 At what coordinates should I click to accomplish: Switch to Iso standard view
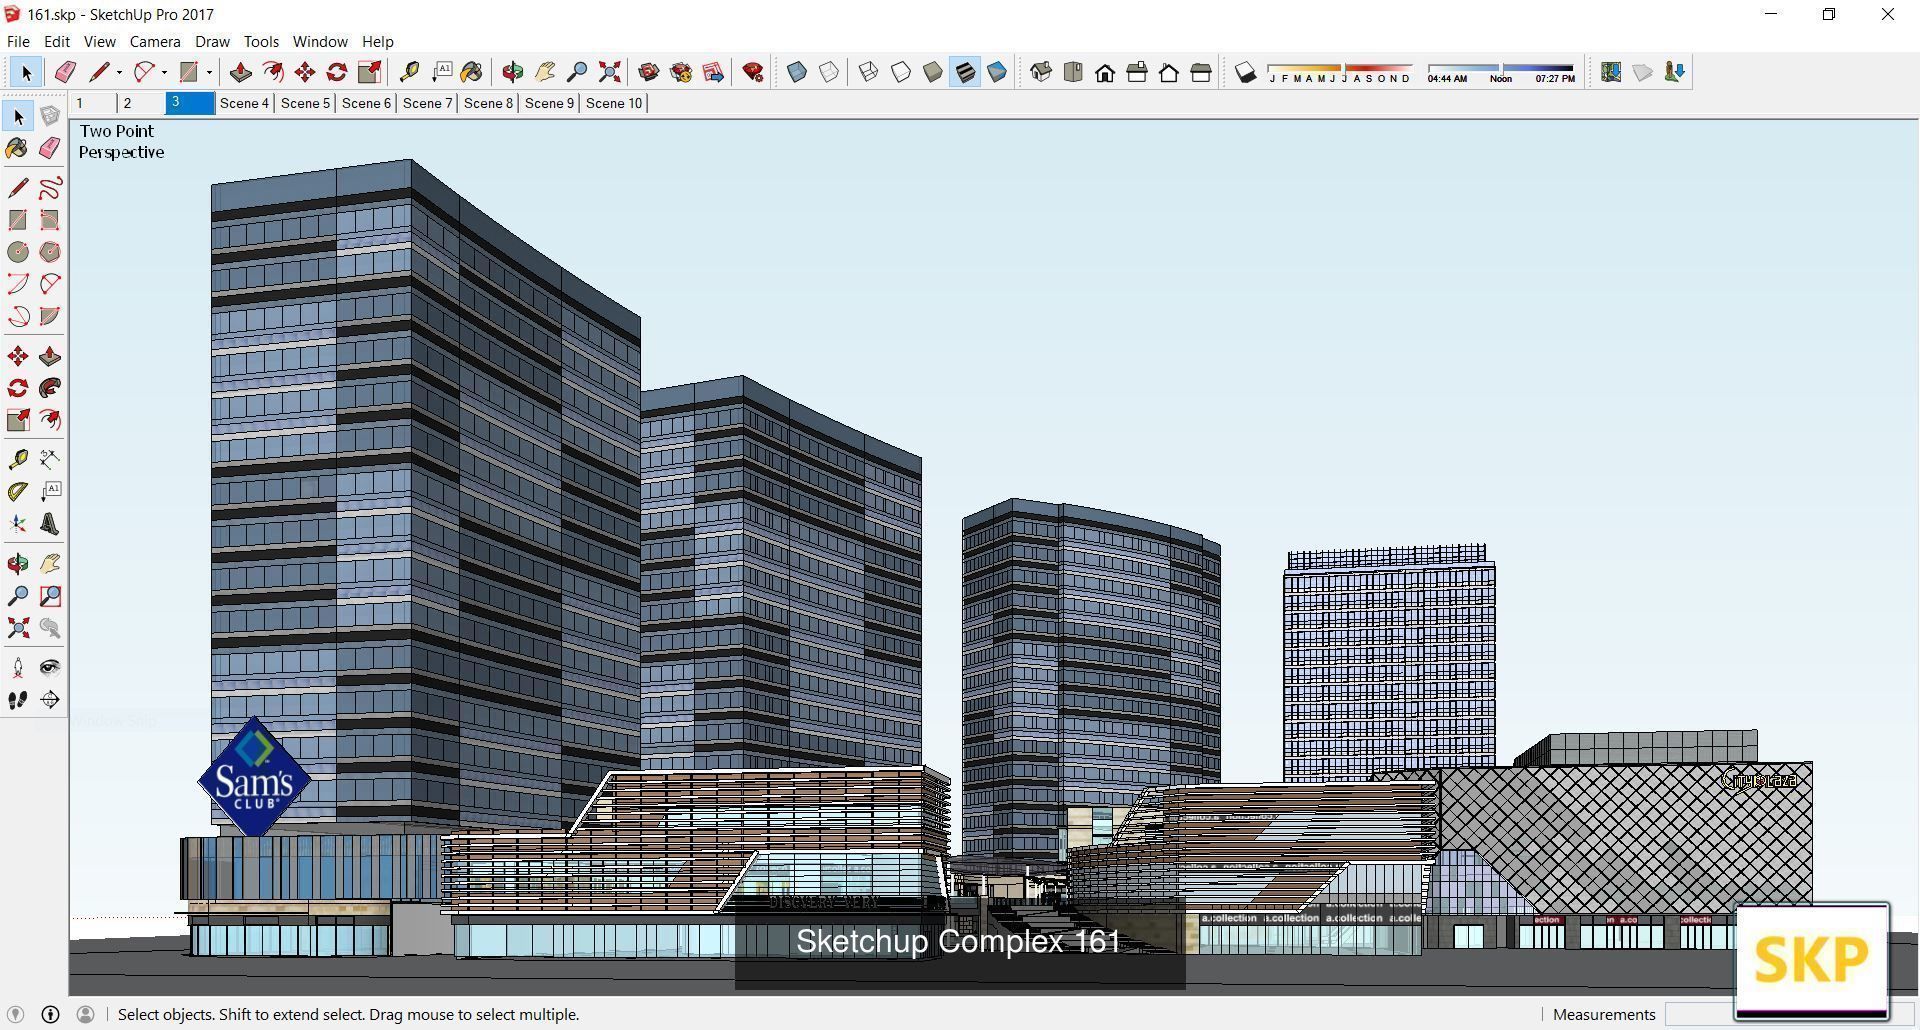click(1041, 72)
